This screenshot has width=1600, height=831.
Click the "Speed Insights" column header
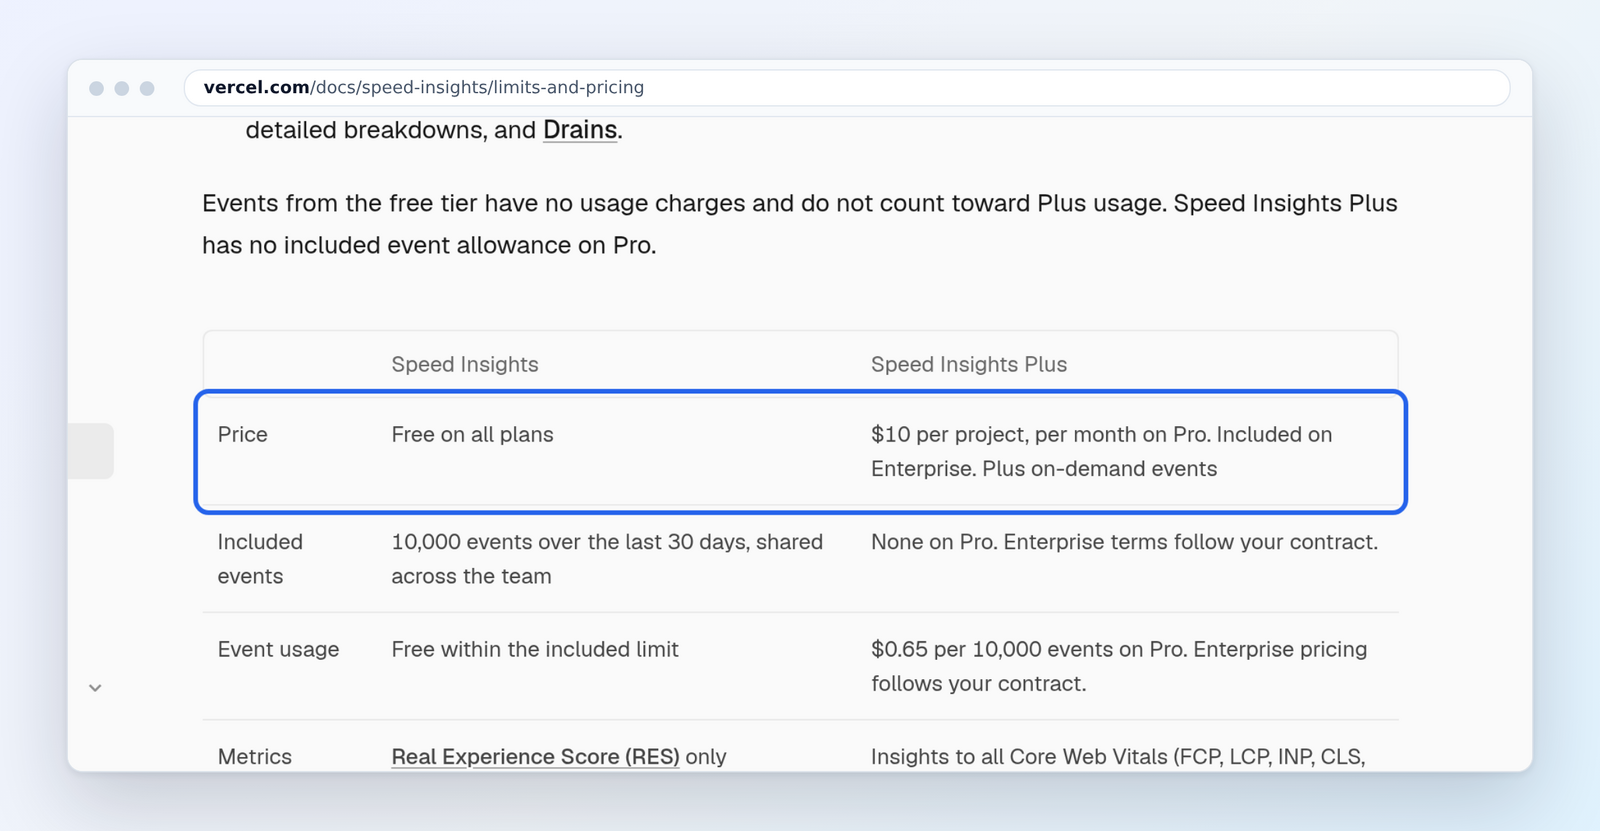pos(465,365)
